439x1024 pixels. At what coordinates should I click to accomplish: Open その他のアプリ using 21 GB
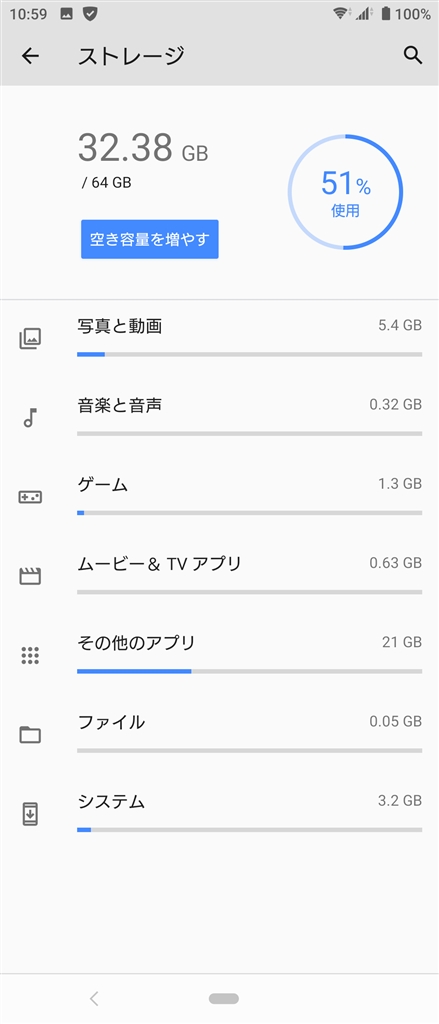[x=220, y=655]
